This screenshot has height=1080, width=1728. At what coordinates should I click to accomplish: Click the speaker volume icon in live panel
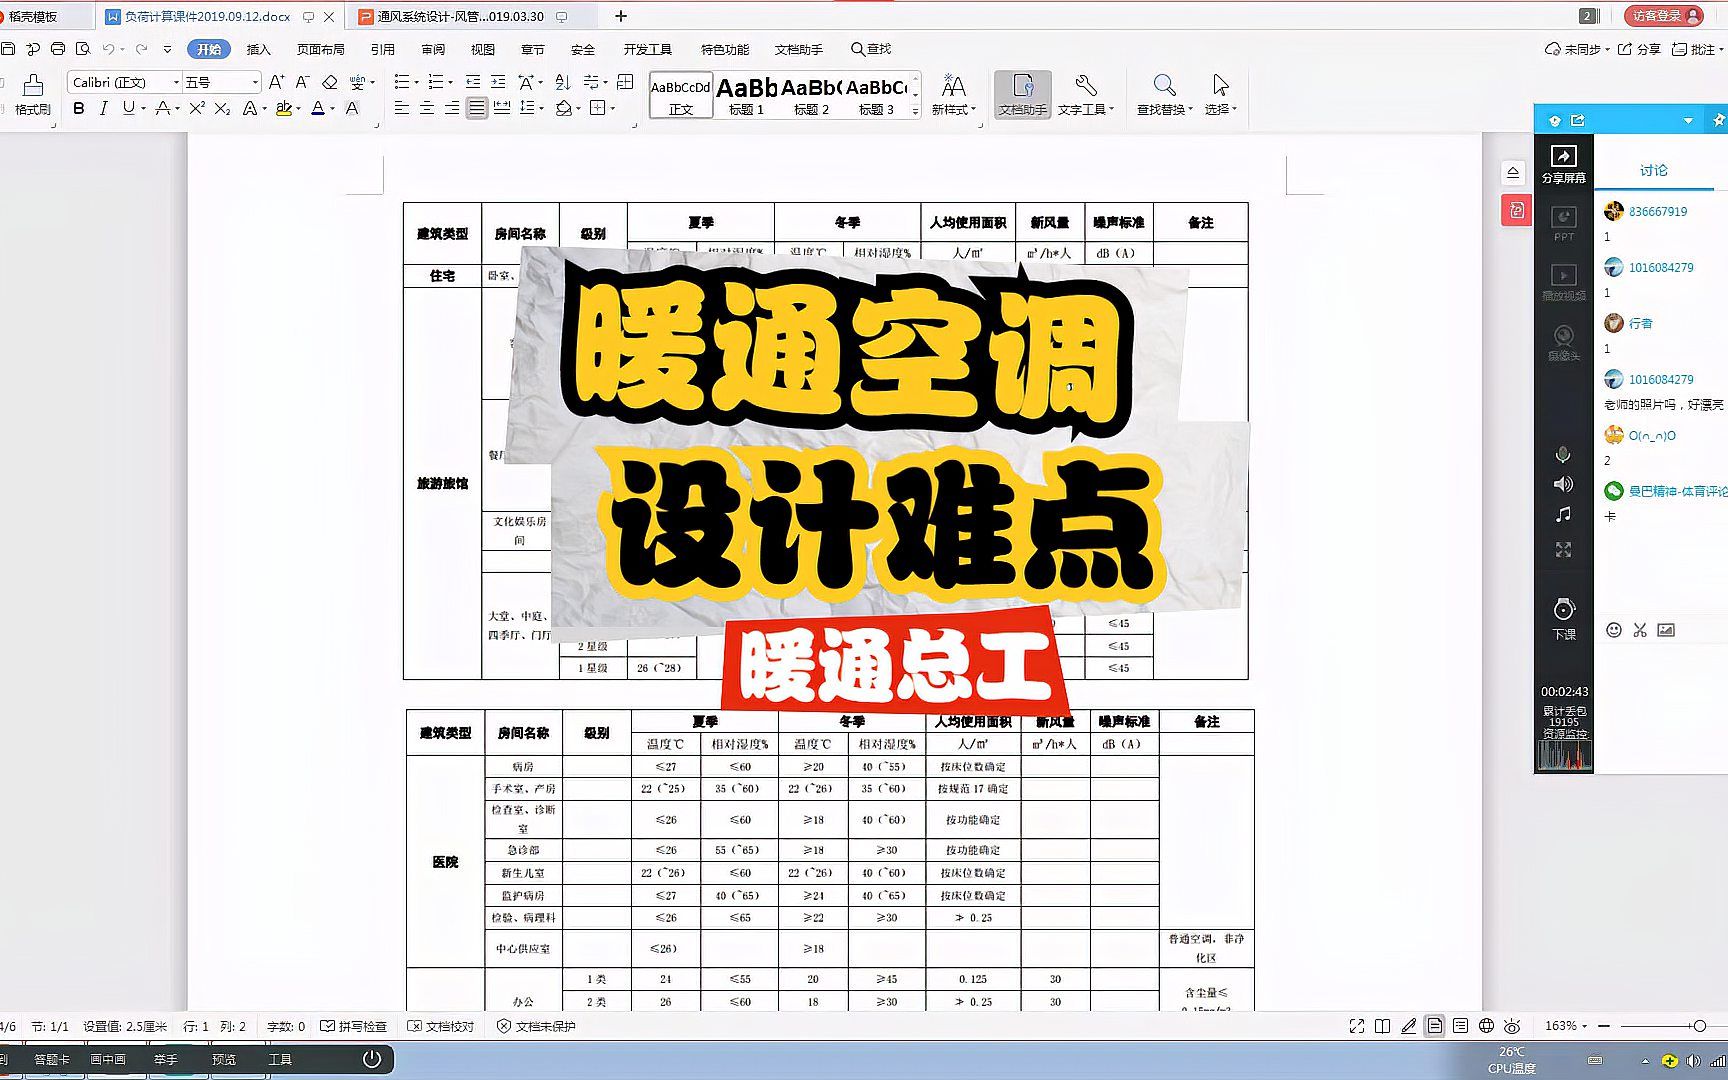tap(1563, 484)
